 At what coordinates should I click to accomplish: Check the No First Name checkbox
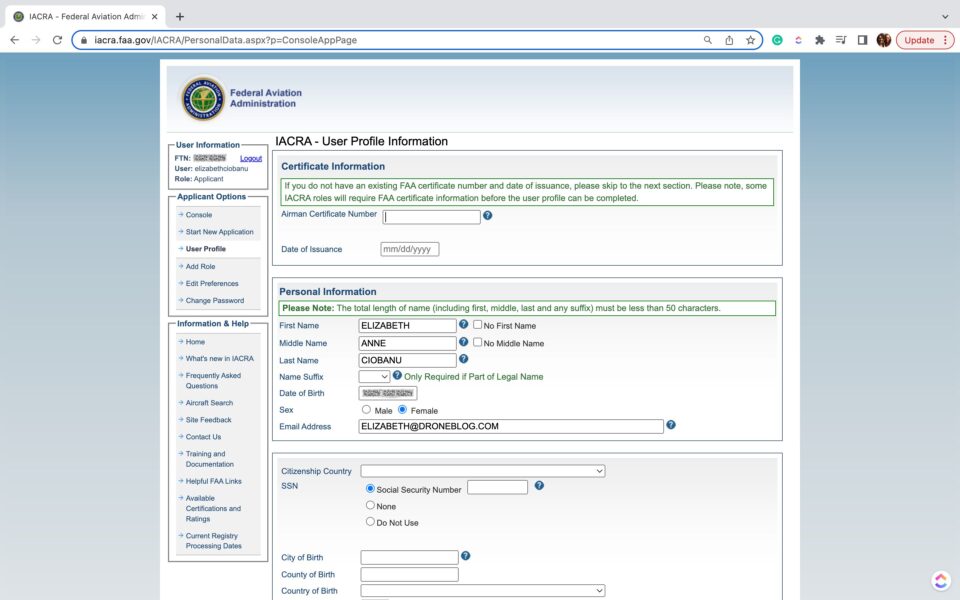(x=478, y=324)
